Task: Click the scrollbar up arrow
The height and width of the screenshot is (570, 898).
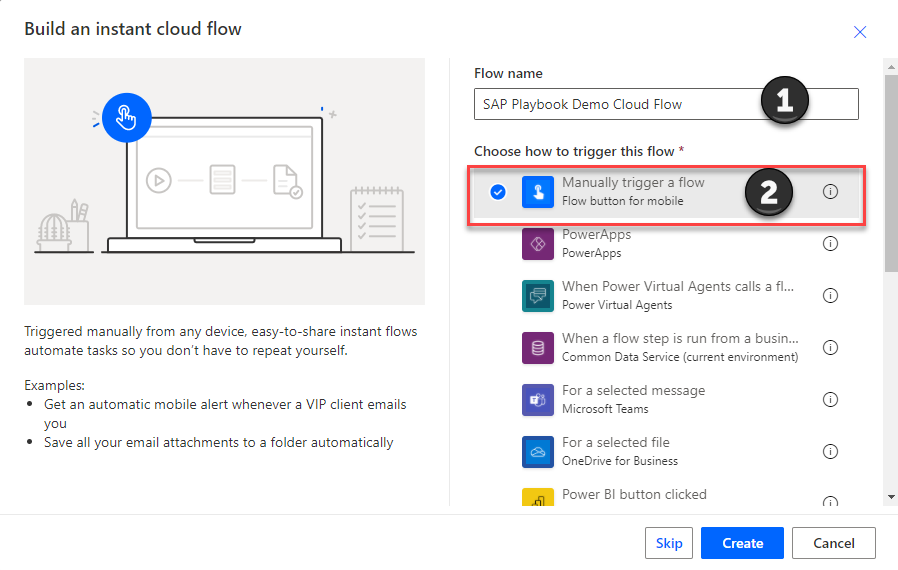Action: (891, 67)
